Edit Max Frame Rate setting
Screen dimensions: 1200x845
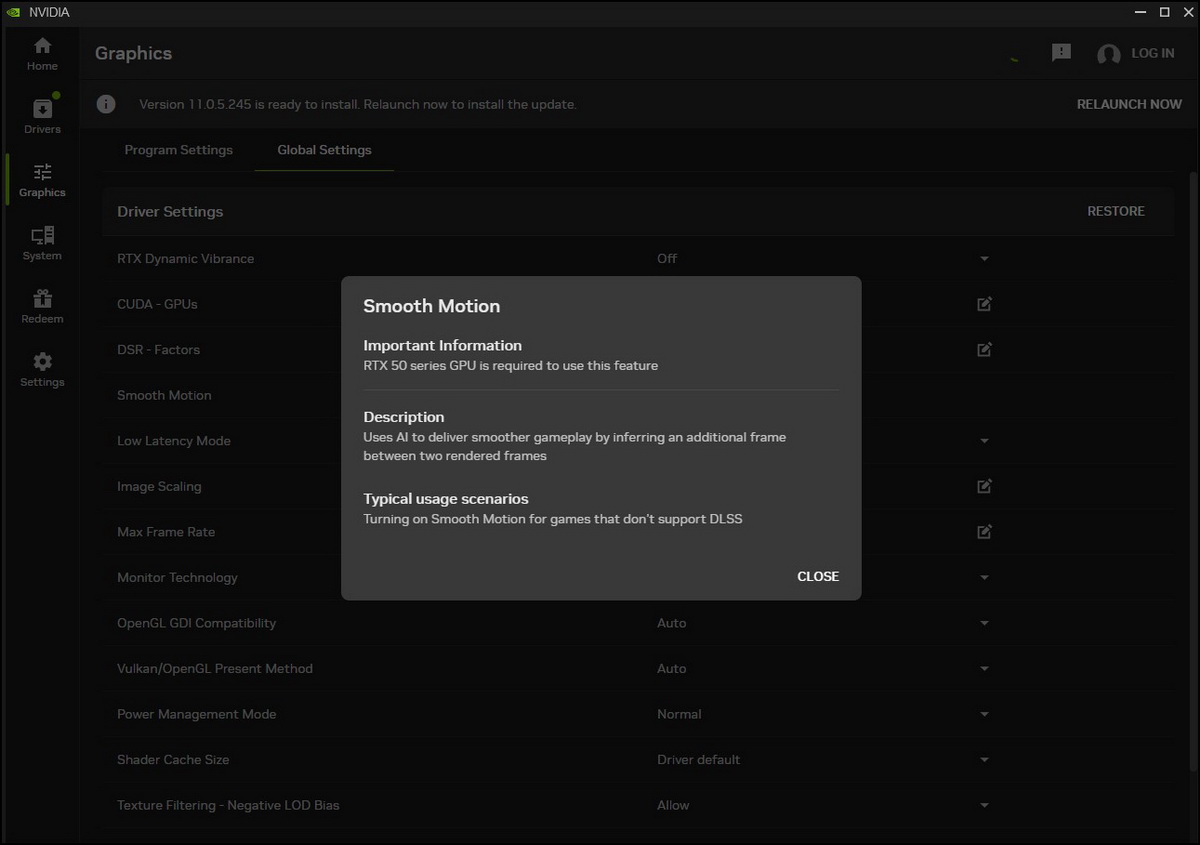[984, 532]
